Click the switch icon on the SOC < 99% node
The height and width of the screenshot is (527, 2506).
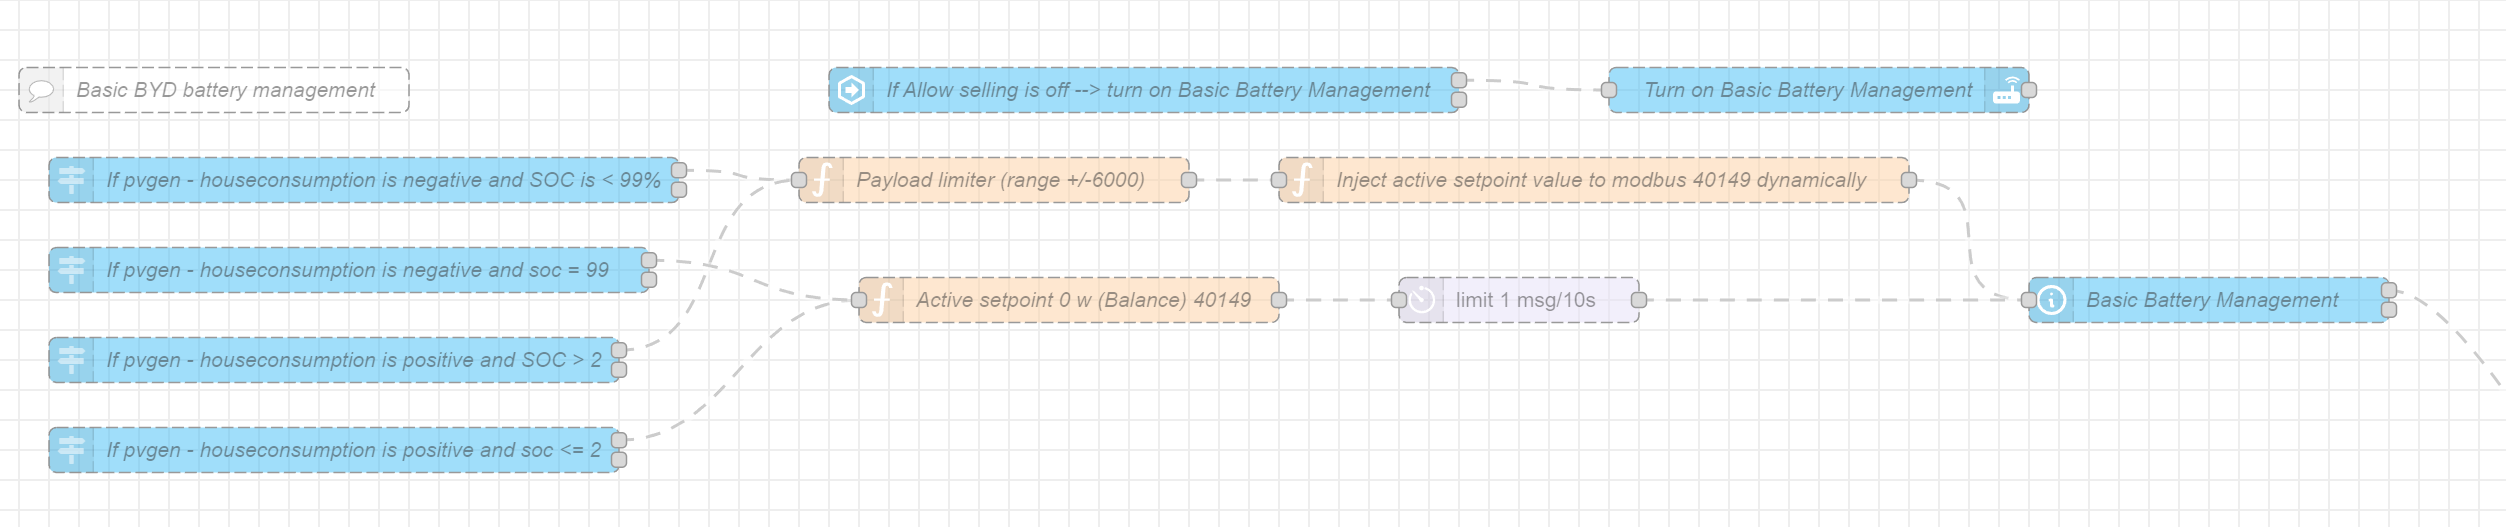tap(71, 180)
